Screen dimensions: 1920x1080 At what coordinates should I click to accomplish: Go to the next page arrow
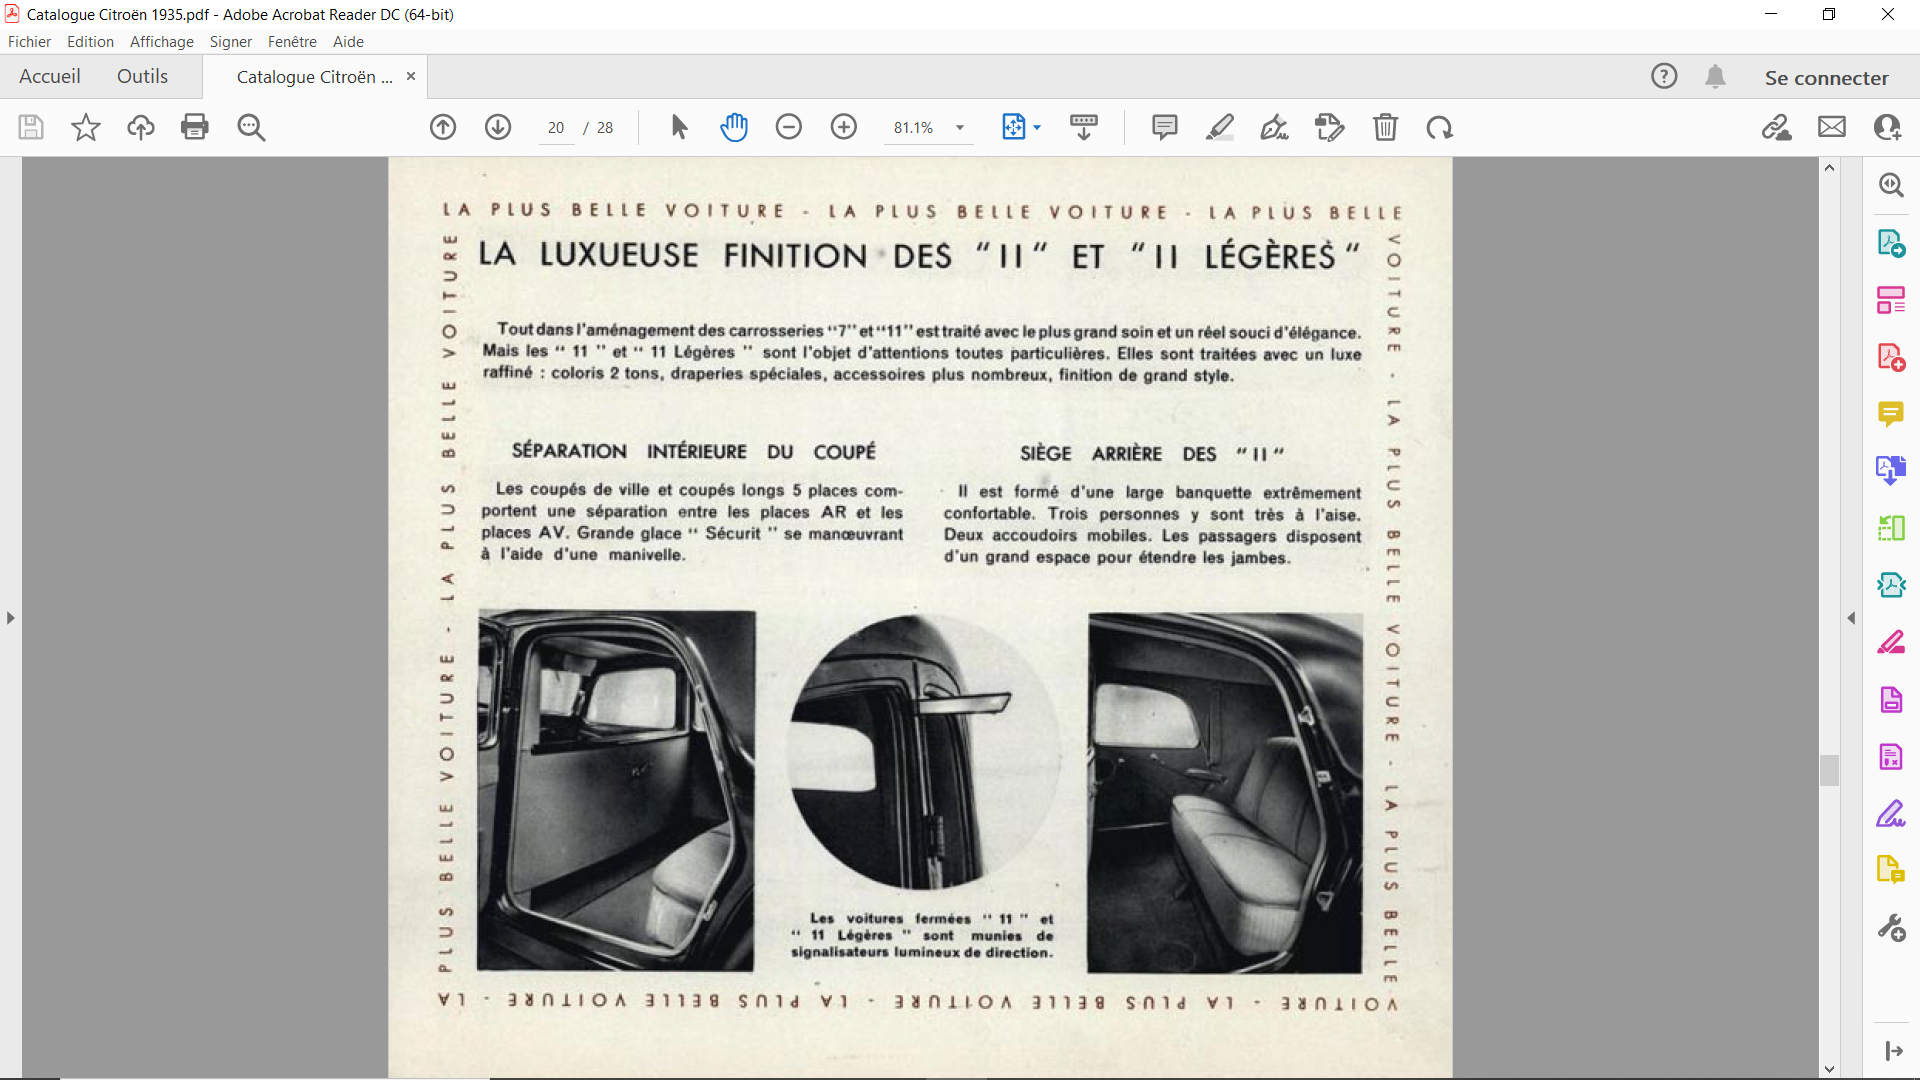pos(498,127)
